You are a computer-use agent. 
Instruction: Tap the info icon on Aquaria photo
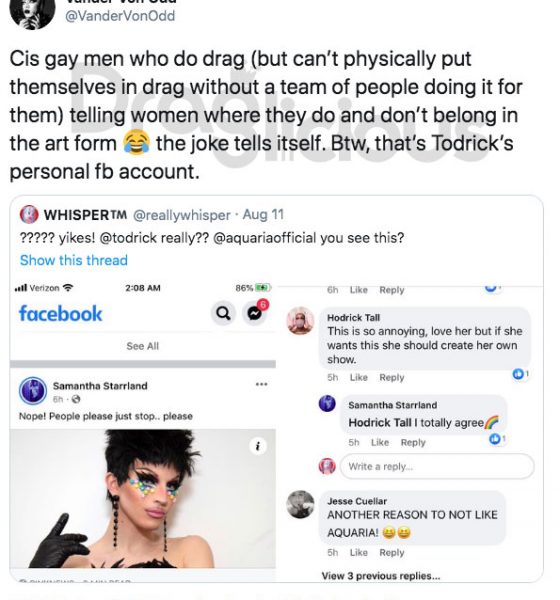point(258,446)
